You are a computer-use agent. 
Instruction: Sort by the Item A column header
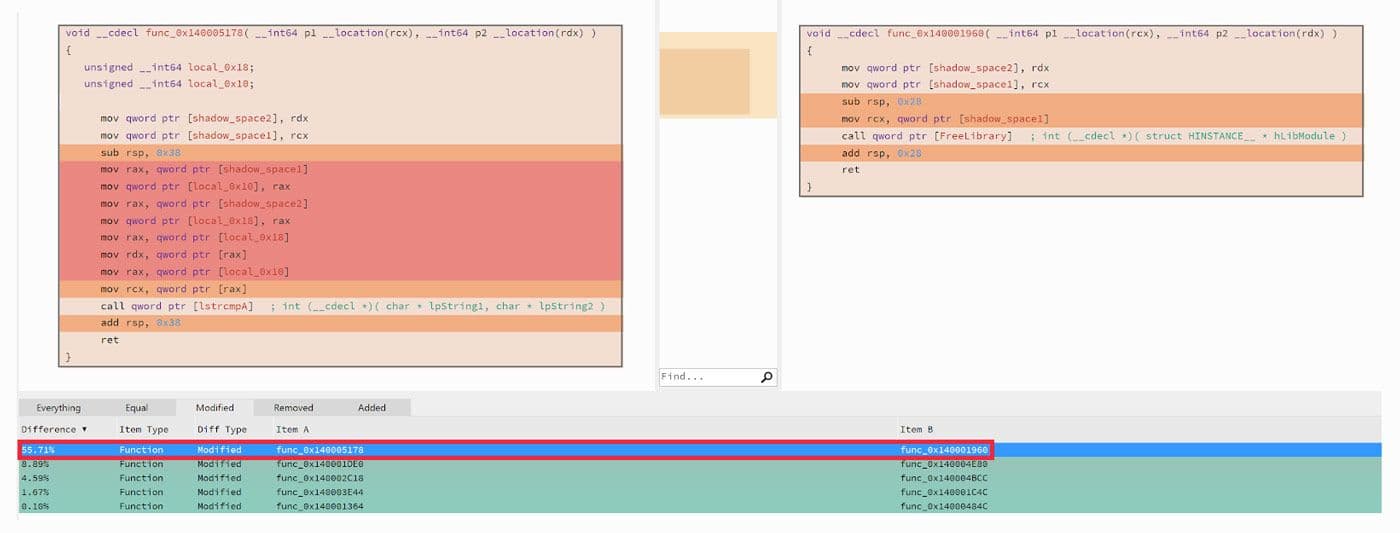[x=293, y=430]
